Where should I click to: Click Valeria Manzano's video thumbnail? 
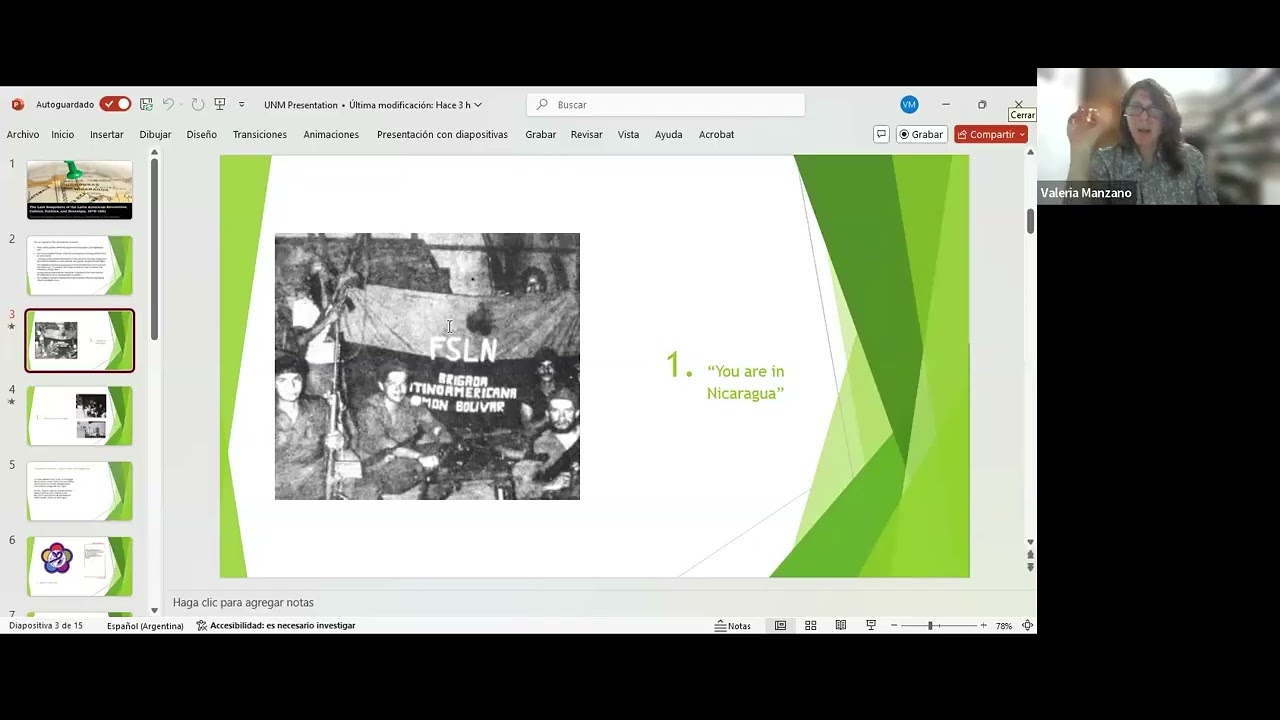[x=1158, y=136]
